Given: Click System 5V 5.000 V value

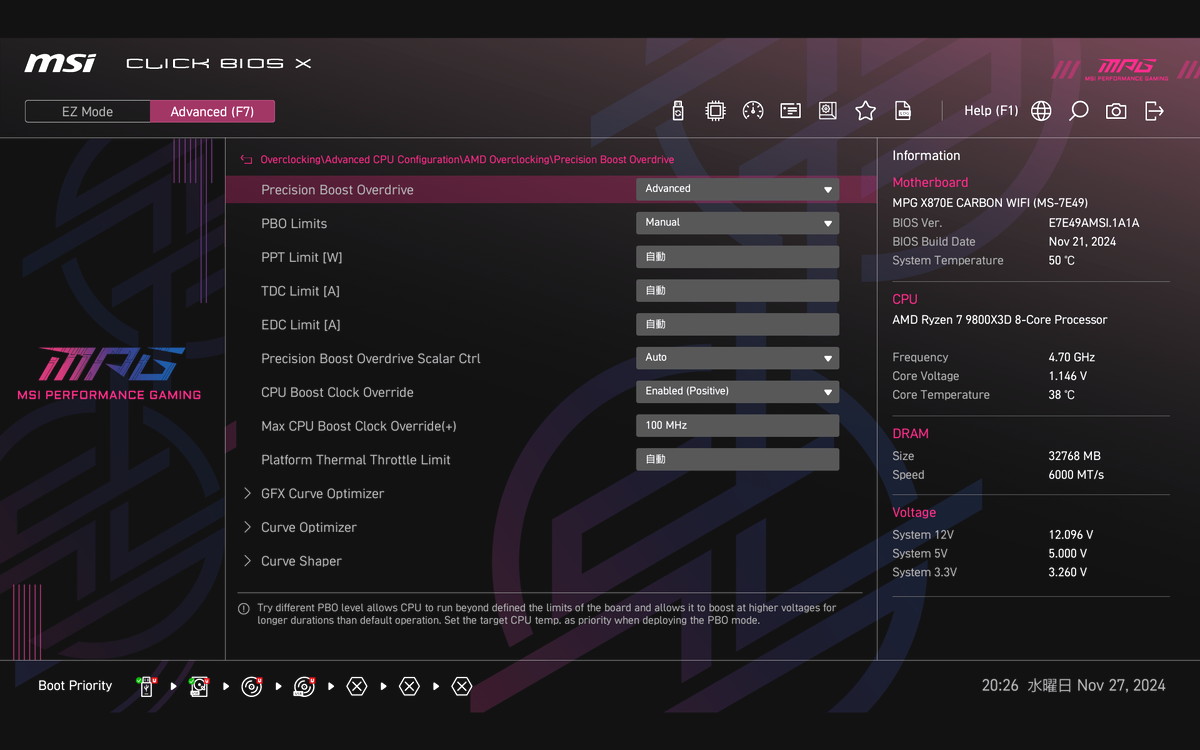Looking at the screenshot, I should (1068, 554).
